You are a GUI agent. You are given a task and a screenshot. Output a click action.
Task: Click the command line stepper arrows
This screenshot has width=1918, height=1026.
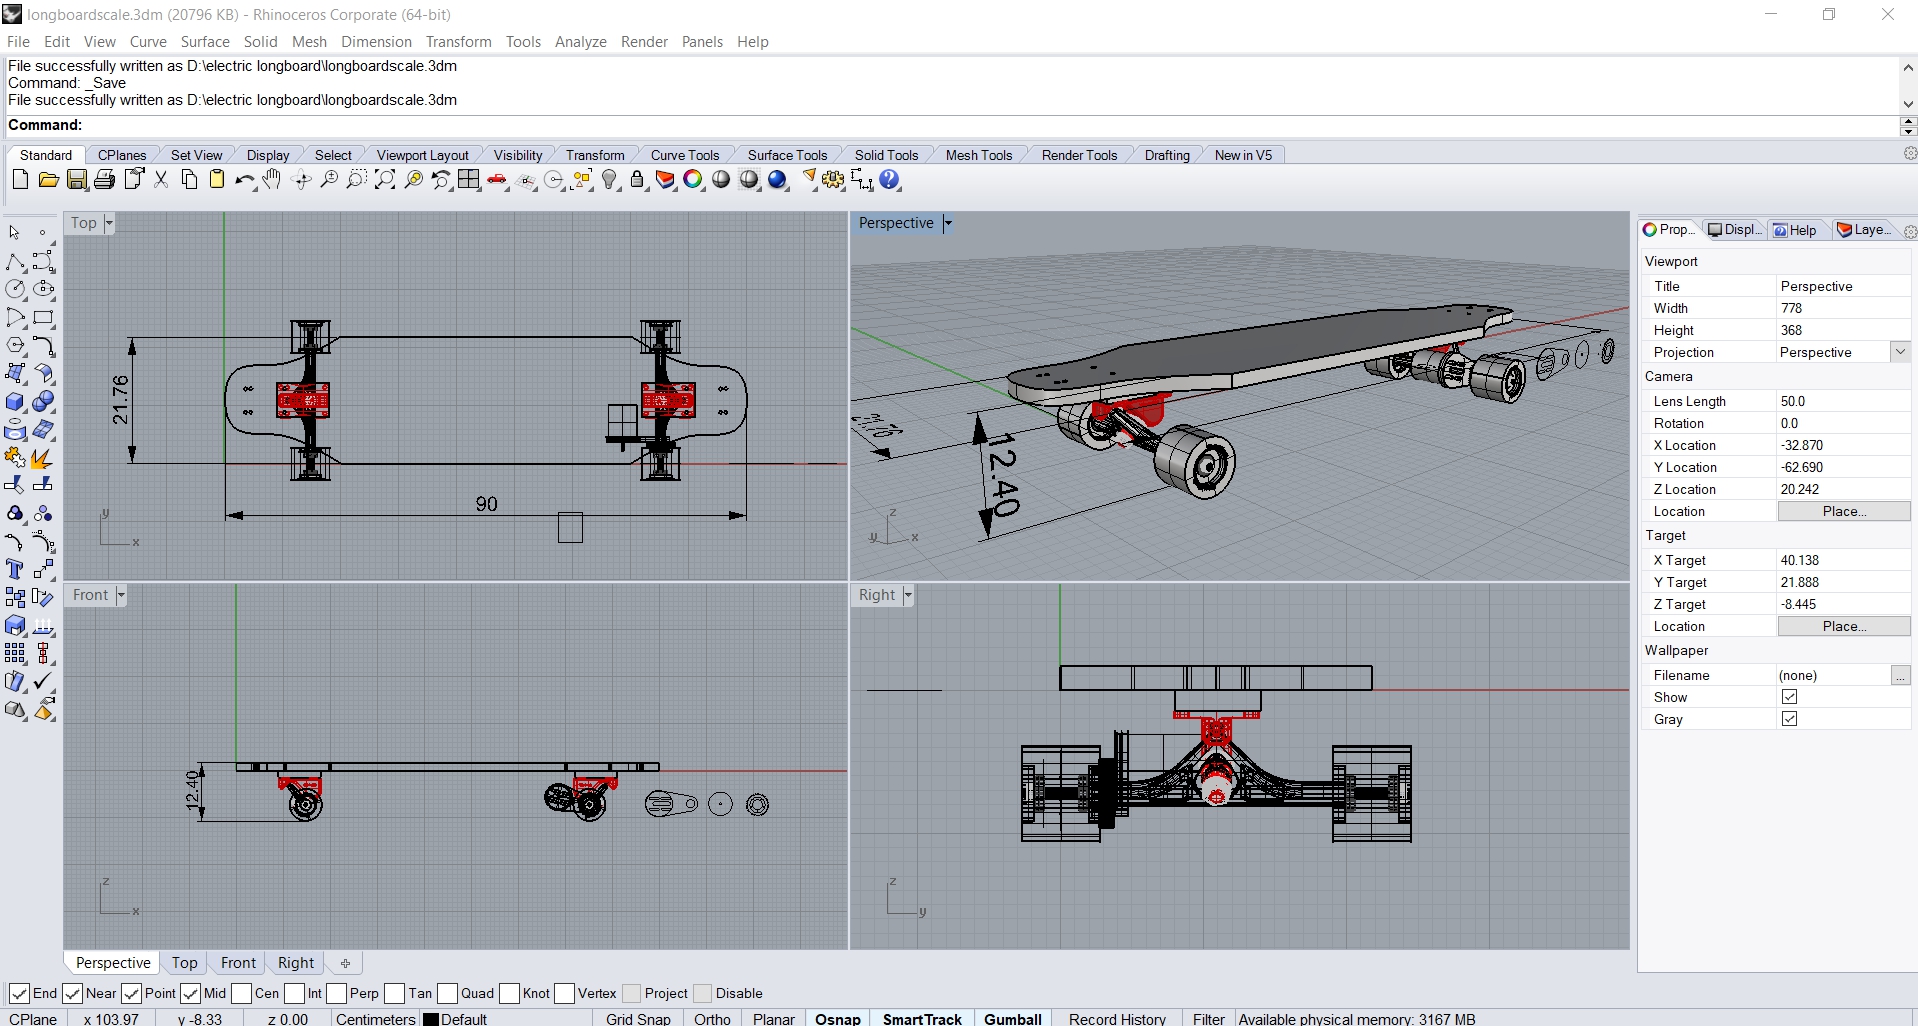(x=1908, y=126)
